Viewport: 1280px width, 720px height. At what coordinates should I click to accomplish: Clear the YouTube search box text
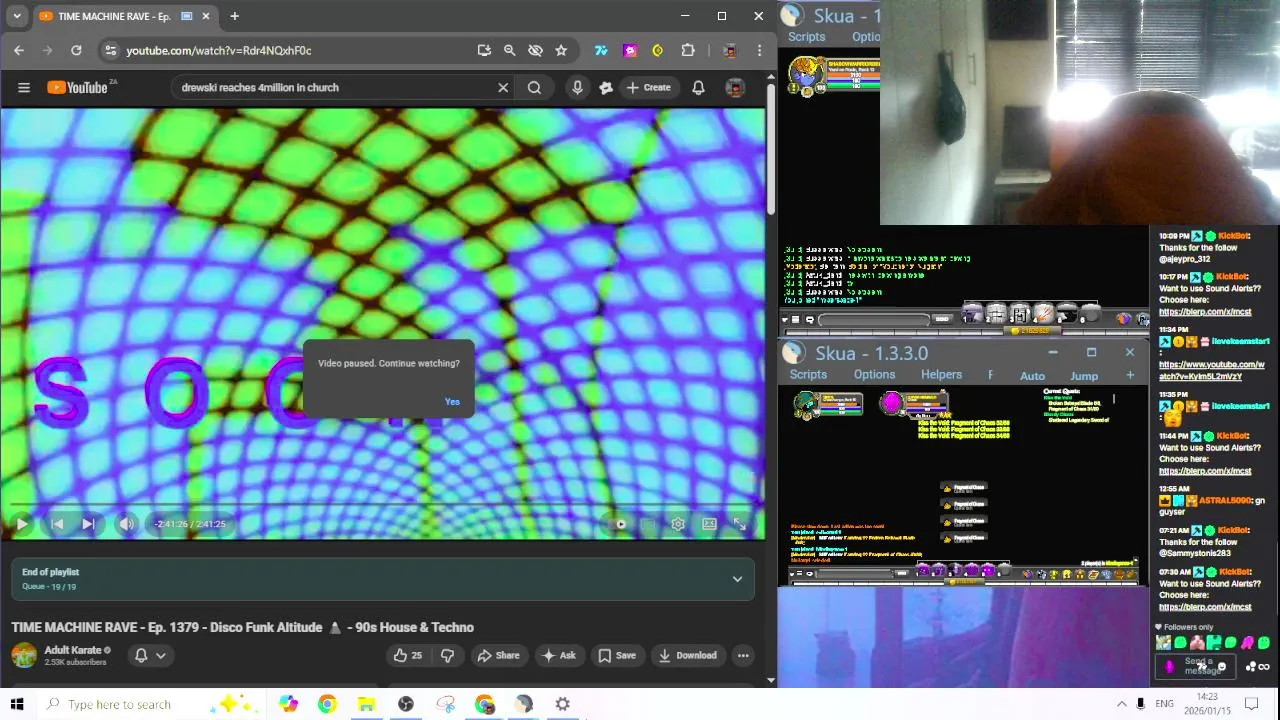[x=503, y=88]
